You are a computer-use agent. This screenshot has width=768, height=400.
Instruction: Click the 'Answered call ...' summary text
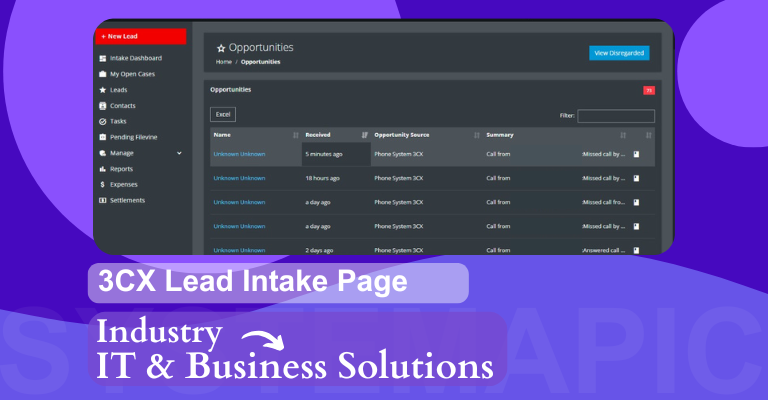[603, 250]
